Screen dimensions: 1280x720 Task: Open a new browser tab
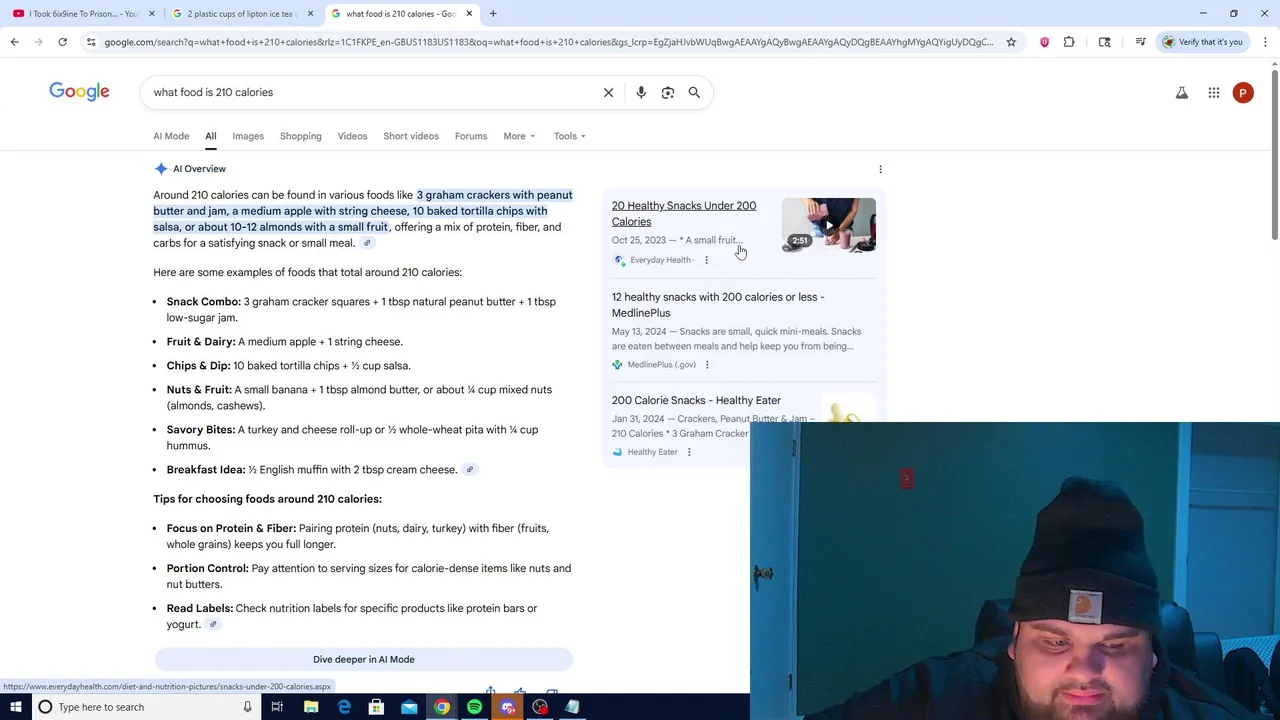click(493, 13)
